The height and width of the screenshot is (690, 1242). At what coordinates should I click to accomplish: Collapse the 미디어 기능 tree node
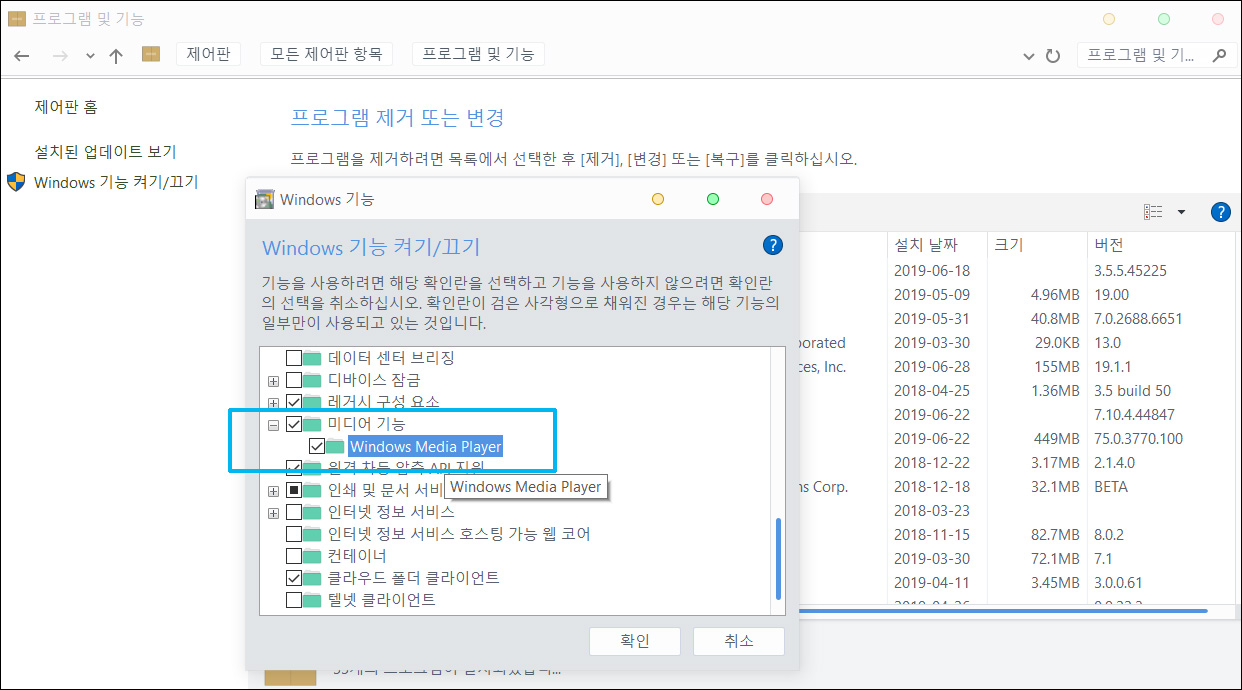(x=274, y=425)
